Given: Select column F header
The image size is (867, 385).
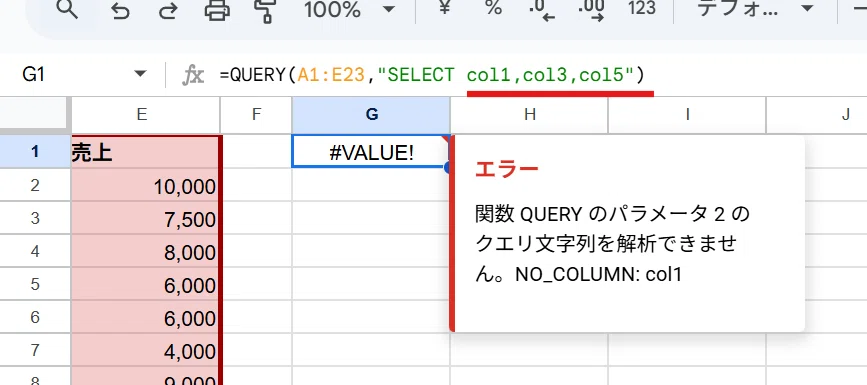Looking at the screenshot, I should coord(256,115).
